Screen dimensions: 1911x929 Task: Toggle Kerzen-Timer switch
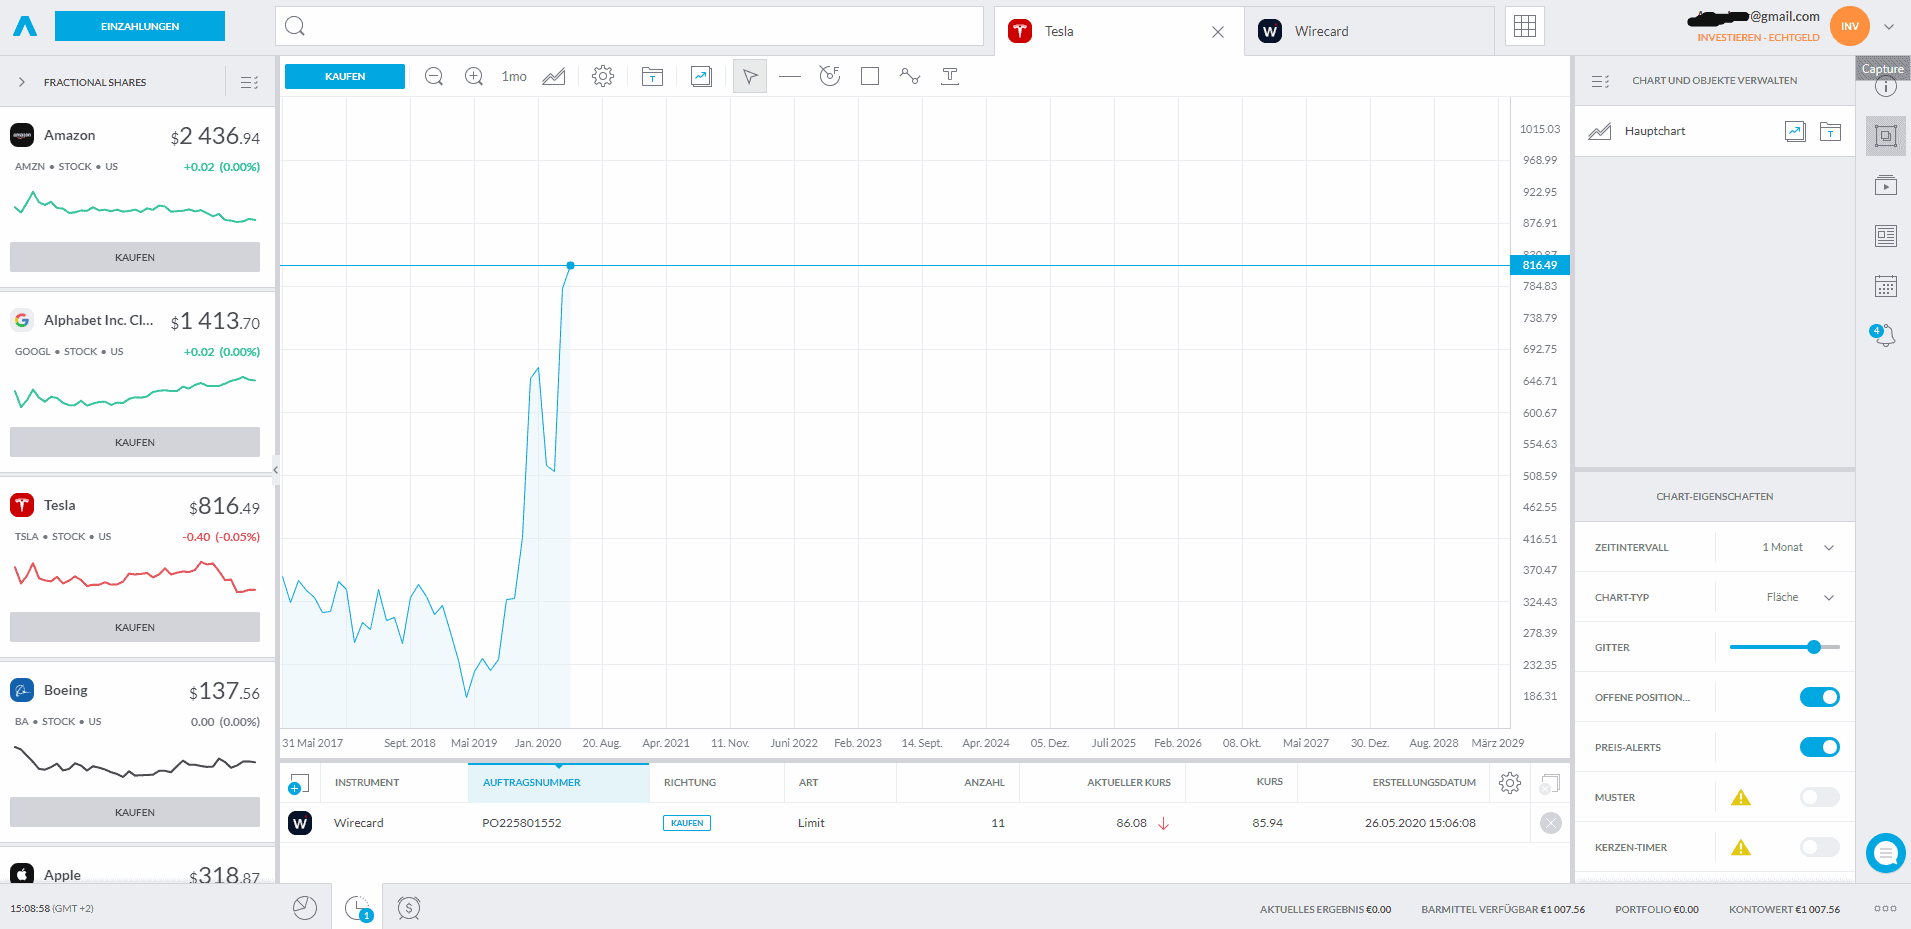(x=1819, y=847)
